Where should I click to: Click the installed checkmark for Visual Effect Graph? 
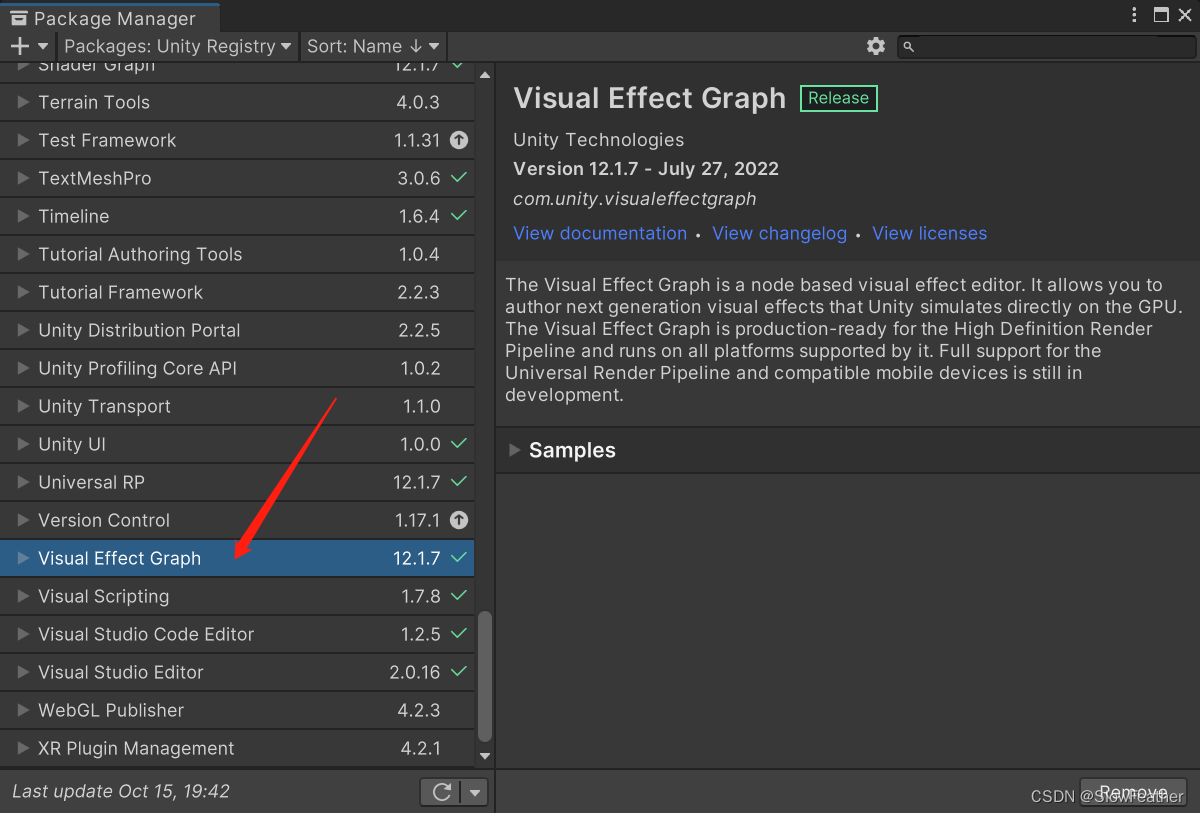pos(459,558)
